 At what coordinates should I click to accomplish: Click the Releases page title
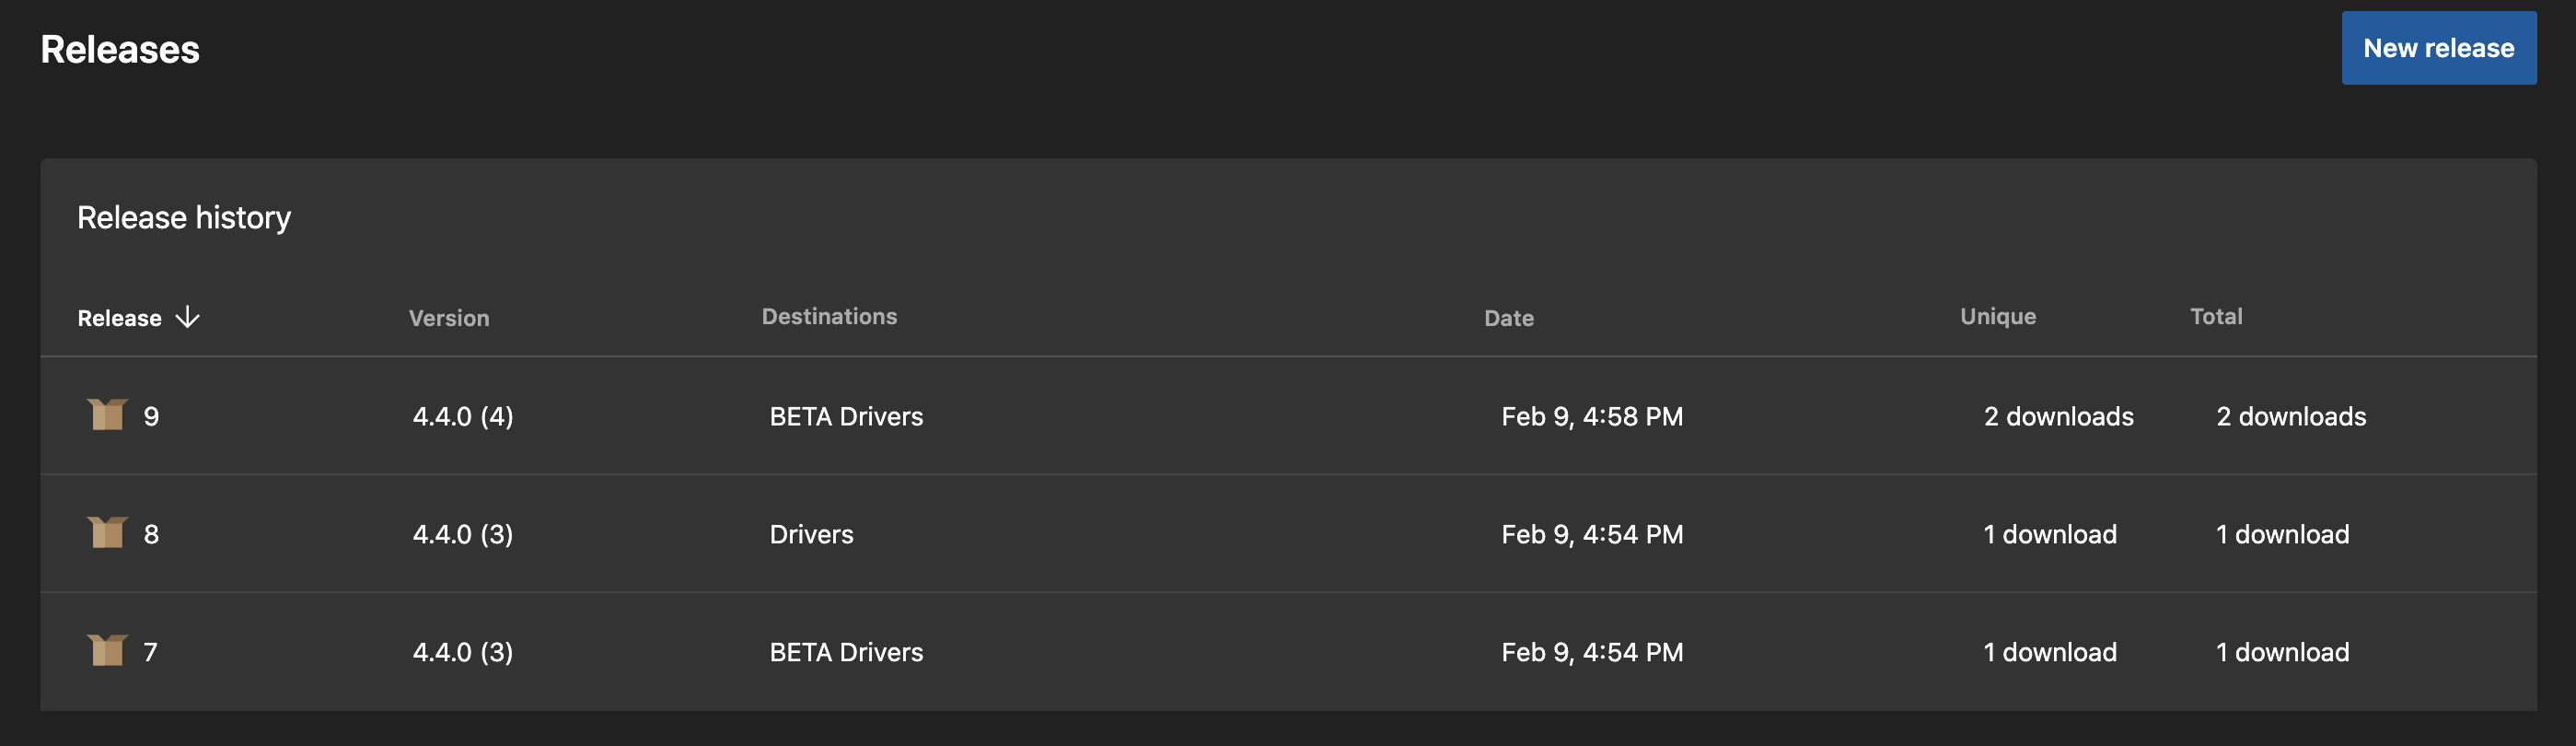(x=119, y=47)
